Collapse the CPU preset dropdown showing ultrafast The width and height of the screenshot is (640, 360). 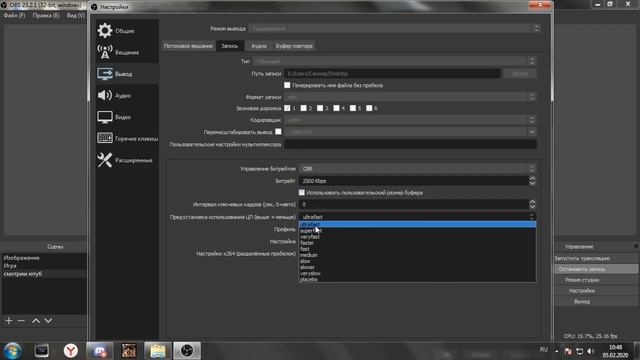[417, 217]
